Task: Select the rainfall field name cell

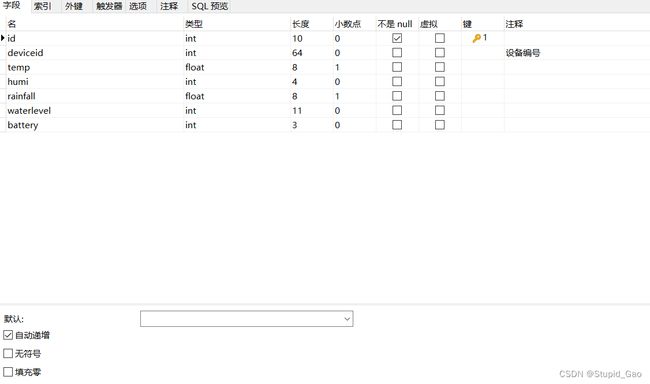Action: click(x=94, y=96)
